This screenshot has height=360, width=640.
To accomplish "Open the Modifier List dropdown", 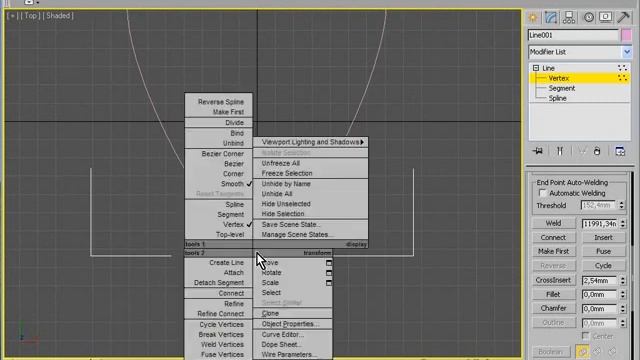I will (x=627, y=52).
